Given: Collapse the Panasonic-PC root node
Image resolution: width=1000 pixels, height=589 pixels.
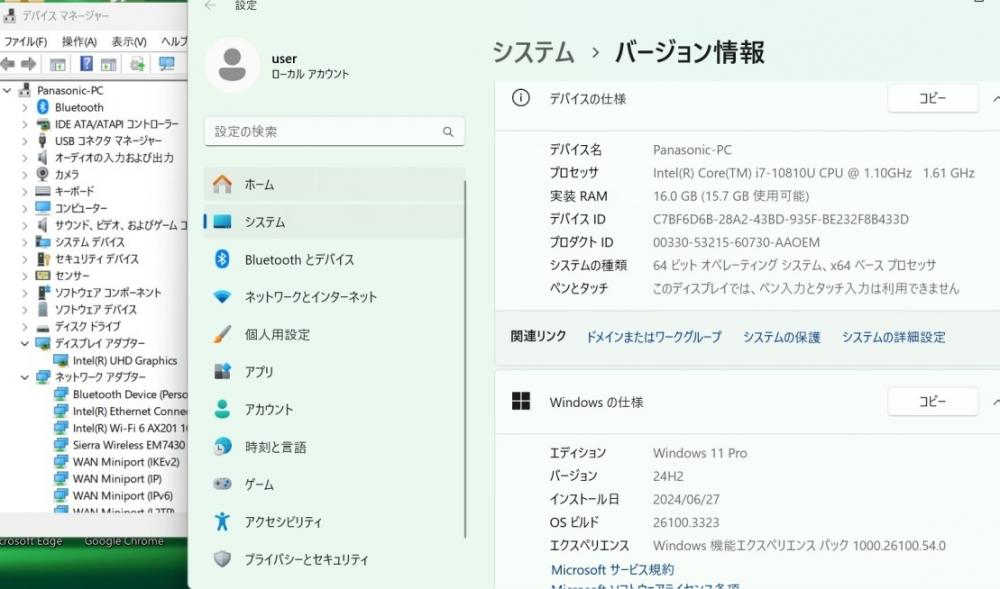Looking at the screenshot, I should (x=7, y=91).
